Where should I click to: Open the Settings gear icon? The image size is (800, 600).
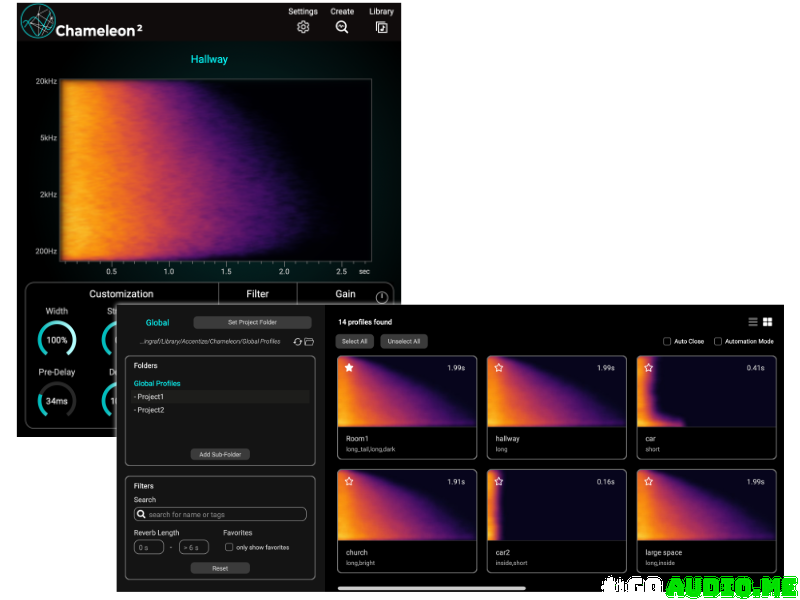tap(303, 28)
